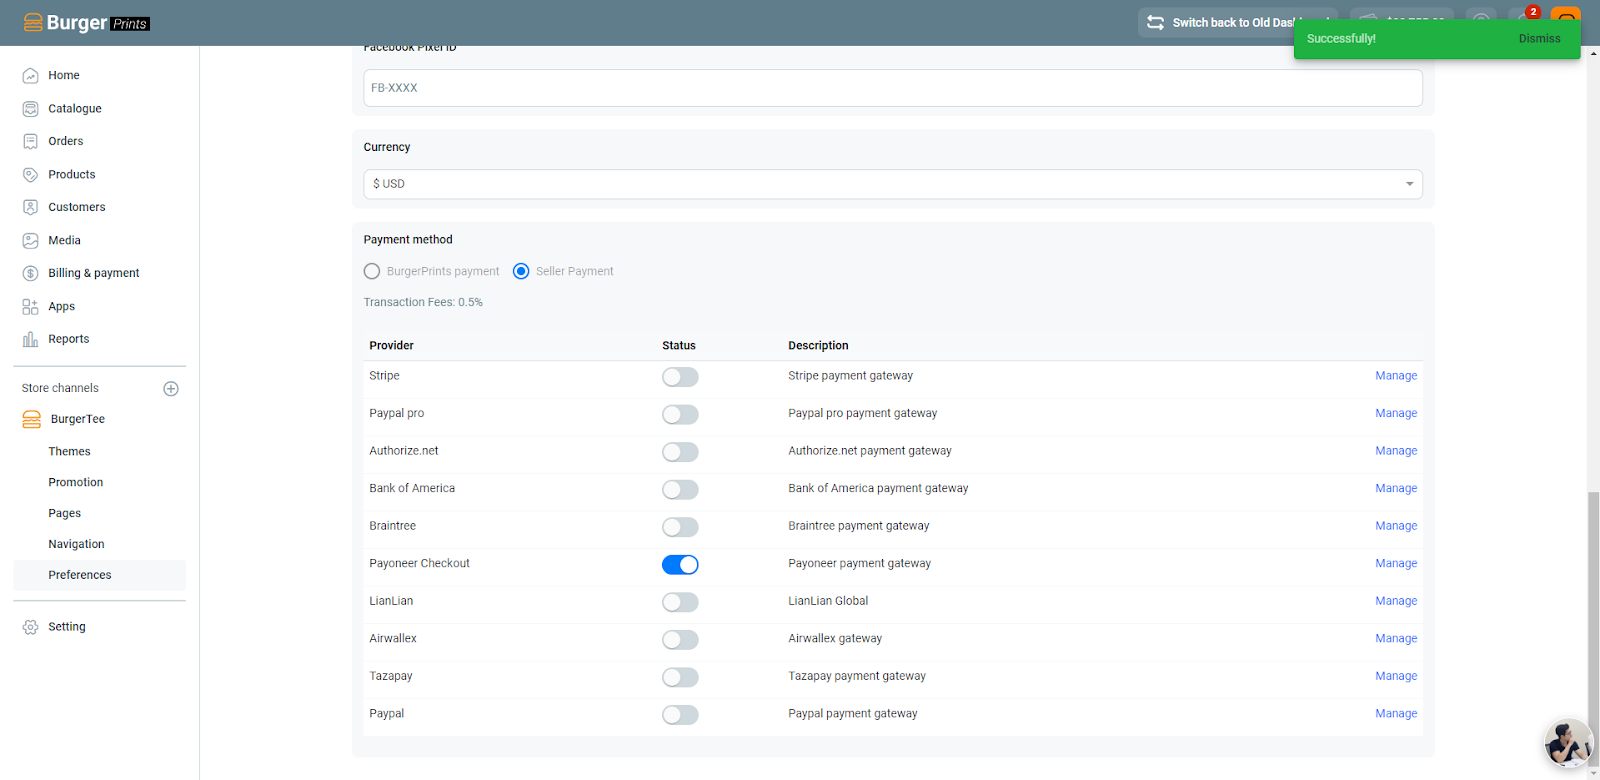Enable the LianLian toggle
Screen dimensions: 1600x780
[x=680, y=602]
